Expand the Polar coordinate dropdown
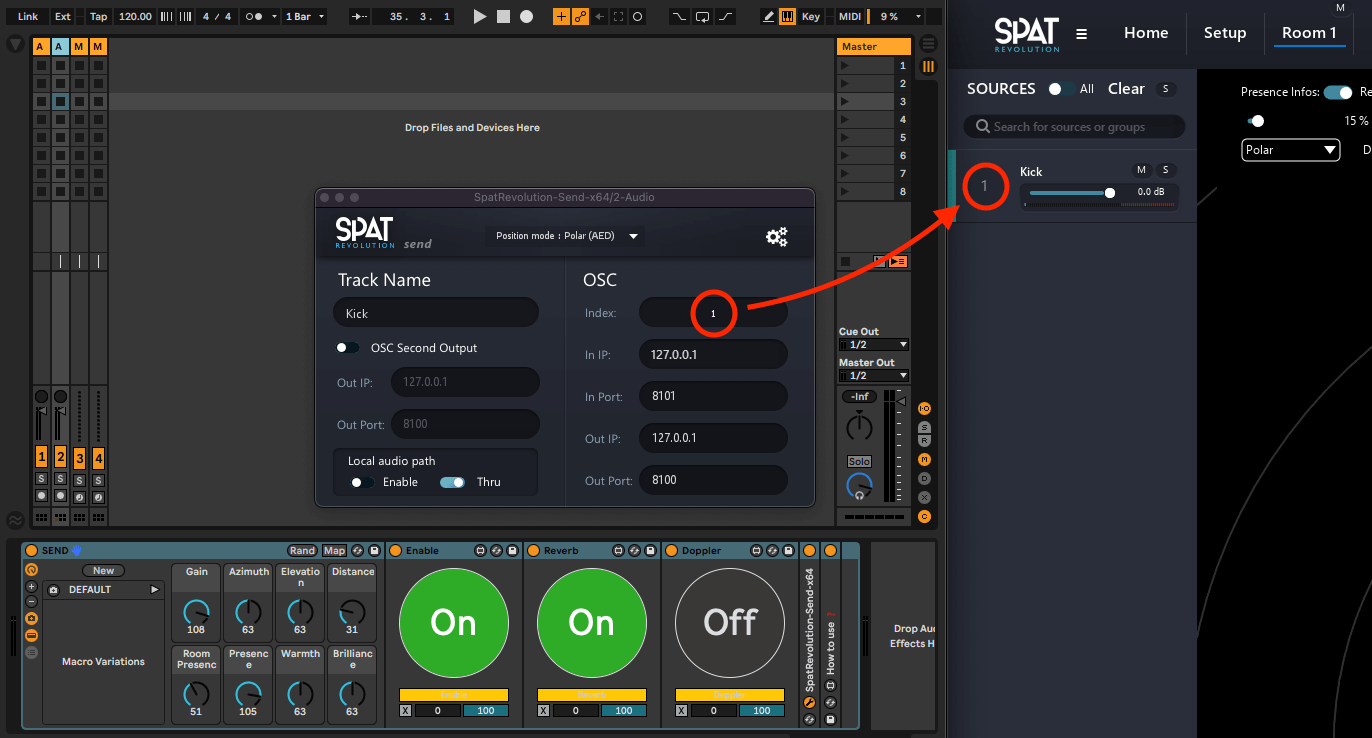The height and width of the screenshot is (738, 1372). pyautogui.click(x=1290, y=150)
